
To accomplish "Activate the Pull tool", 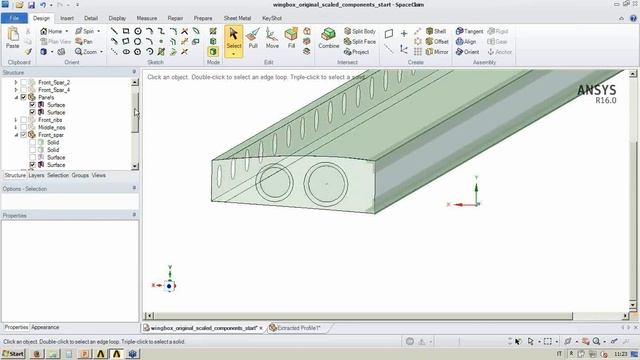I will (x=253, y=38).
